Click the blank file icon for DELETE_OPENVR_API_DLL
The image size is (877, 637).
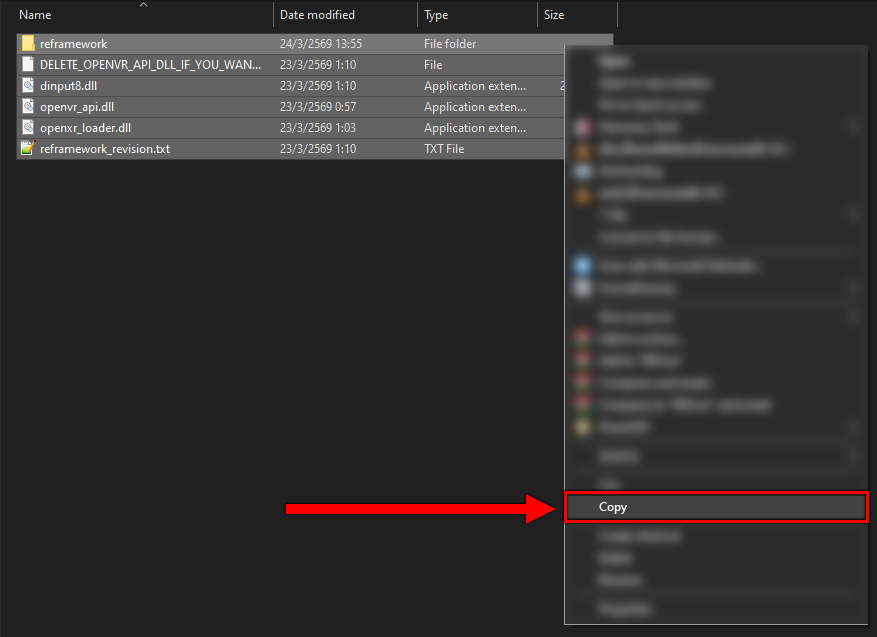pos(28,65)
